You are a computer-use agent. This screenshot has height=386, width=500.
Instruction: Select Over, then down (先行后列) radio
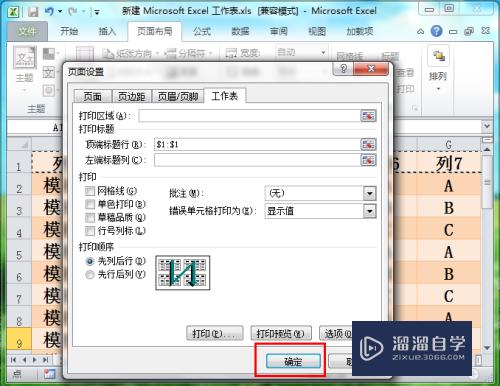pos(90,275)
